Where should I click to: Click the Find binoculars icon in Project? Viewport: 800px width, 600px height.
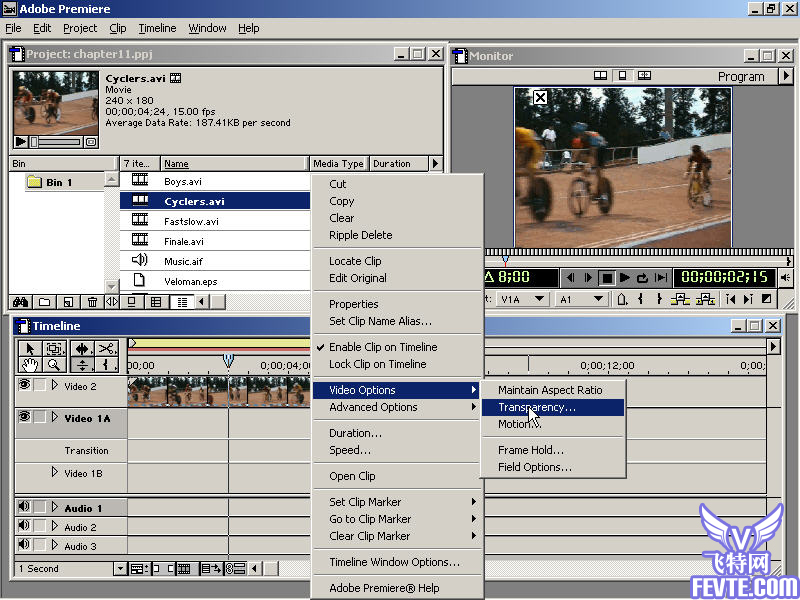(19, 301)
